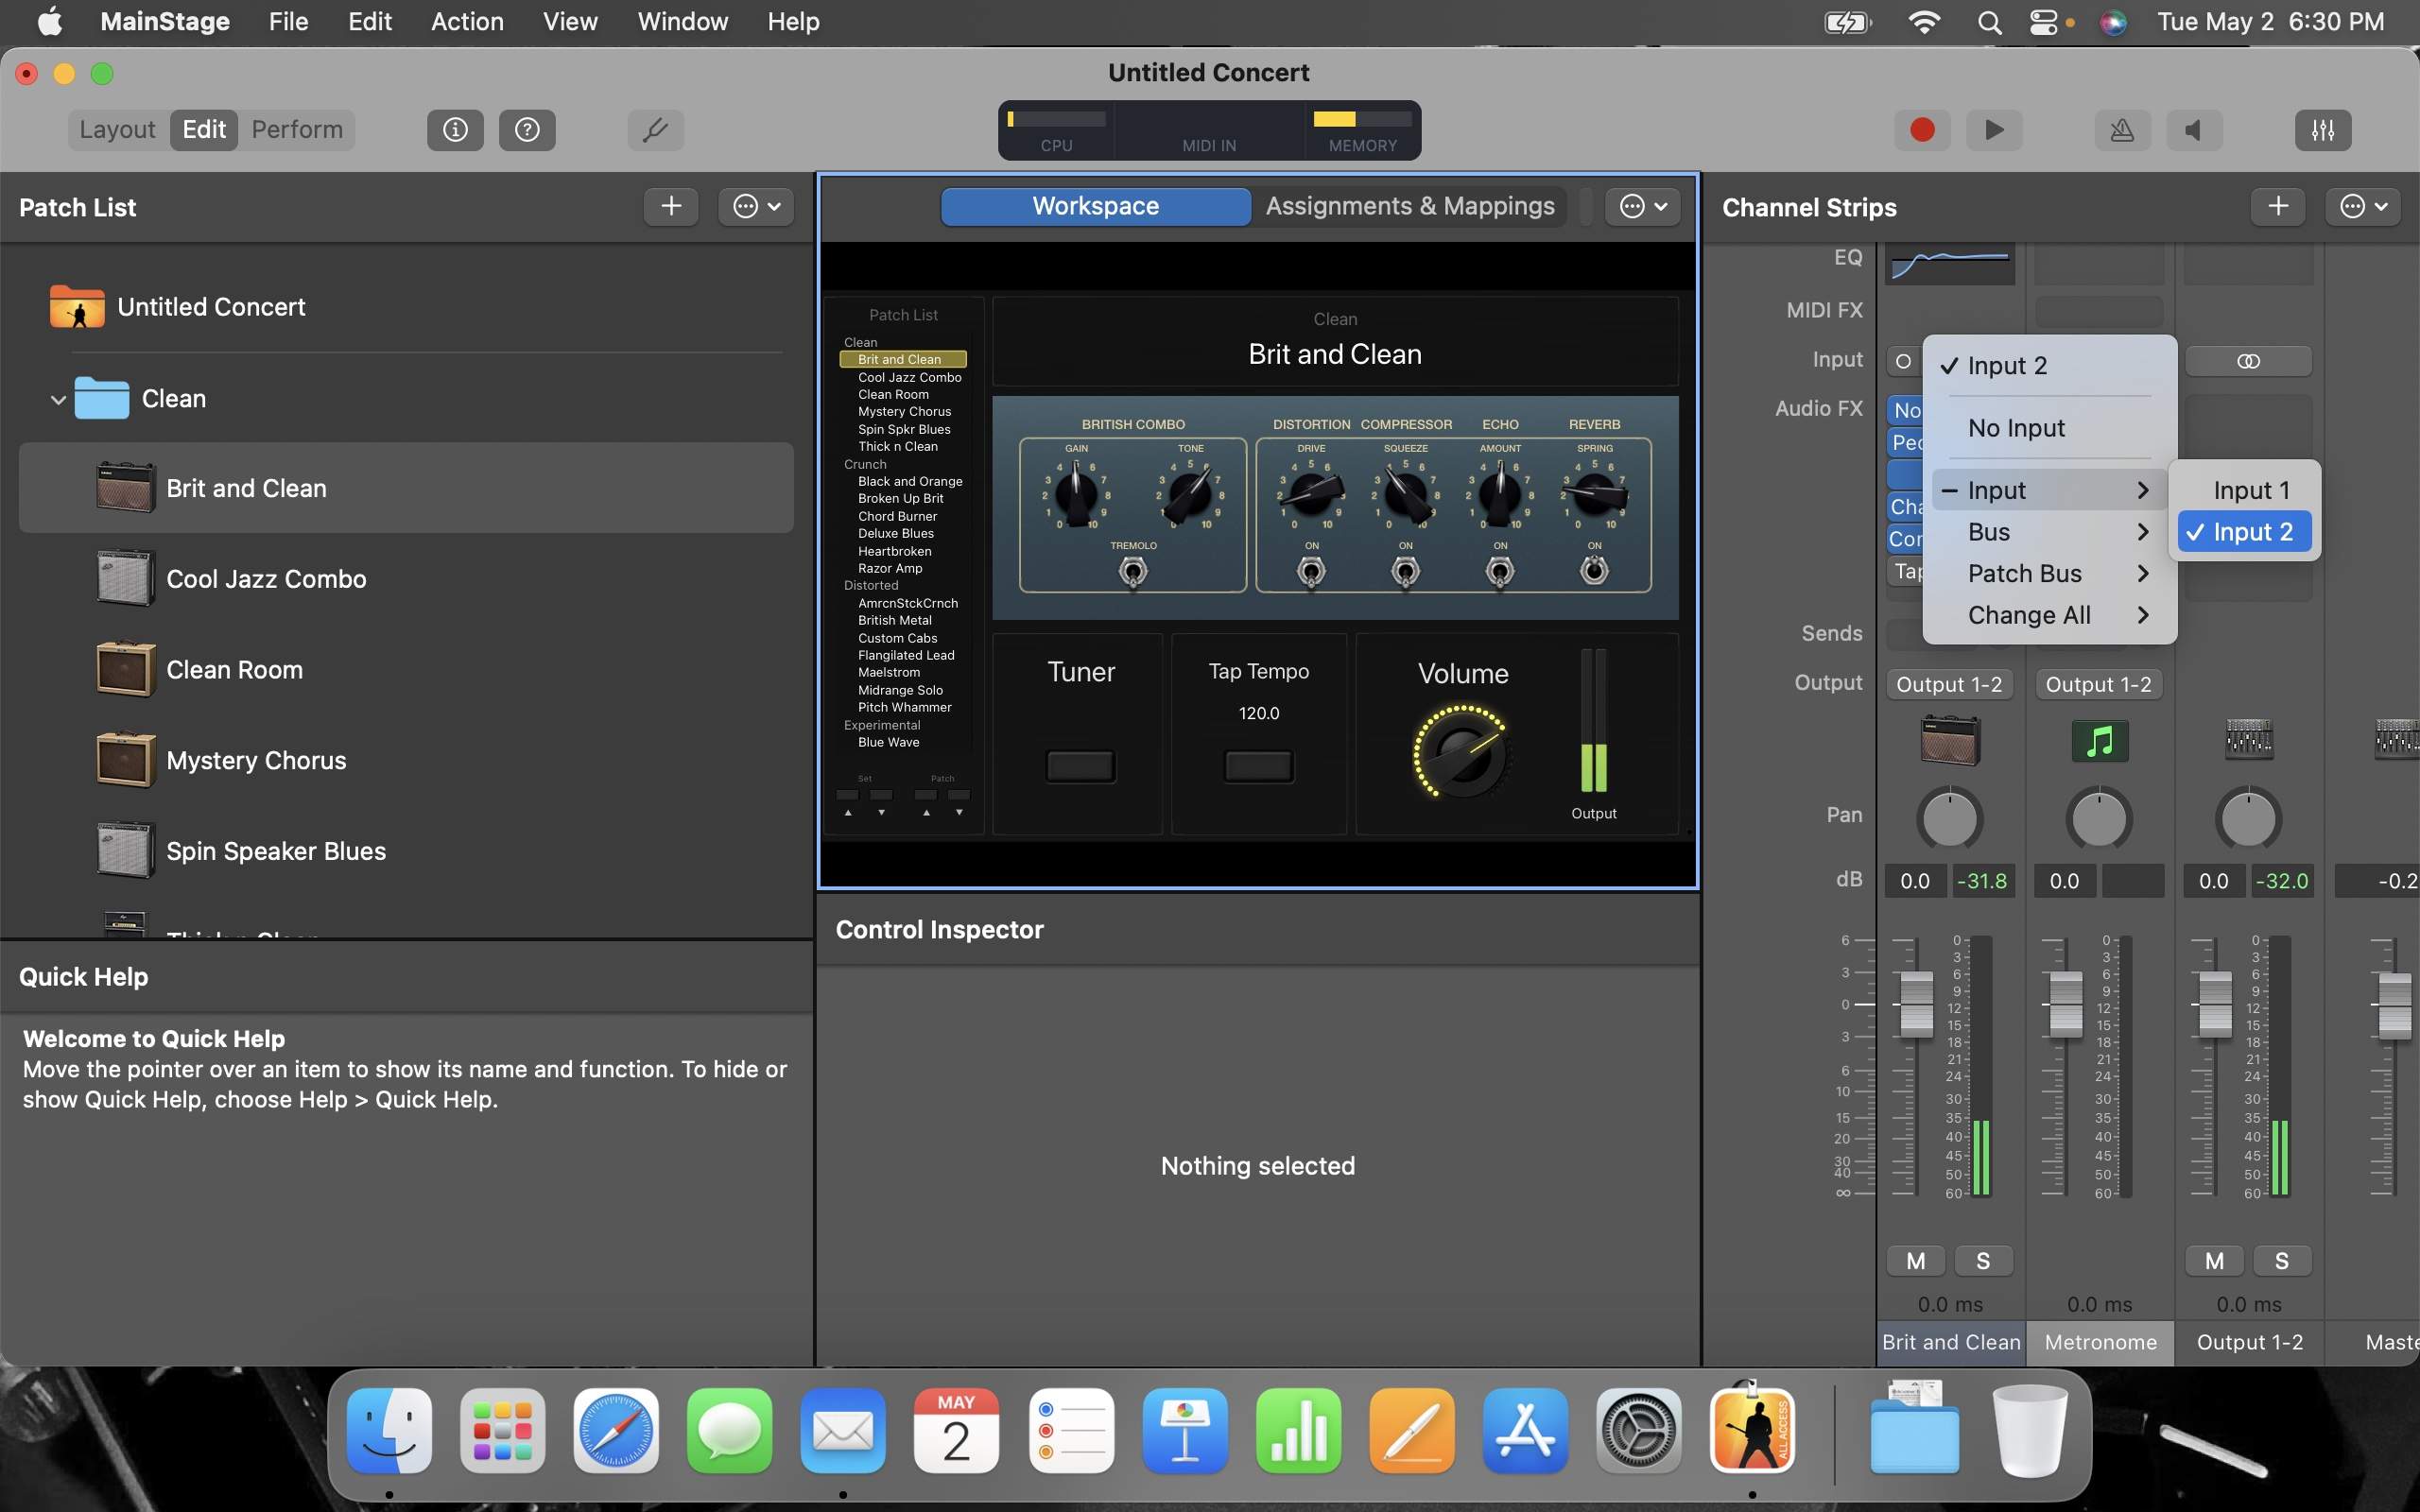
Task: Click the red Record button
Action: (1922, 130)
